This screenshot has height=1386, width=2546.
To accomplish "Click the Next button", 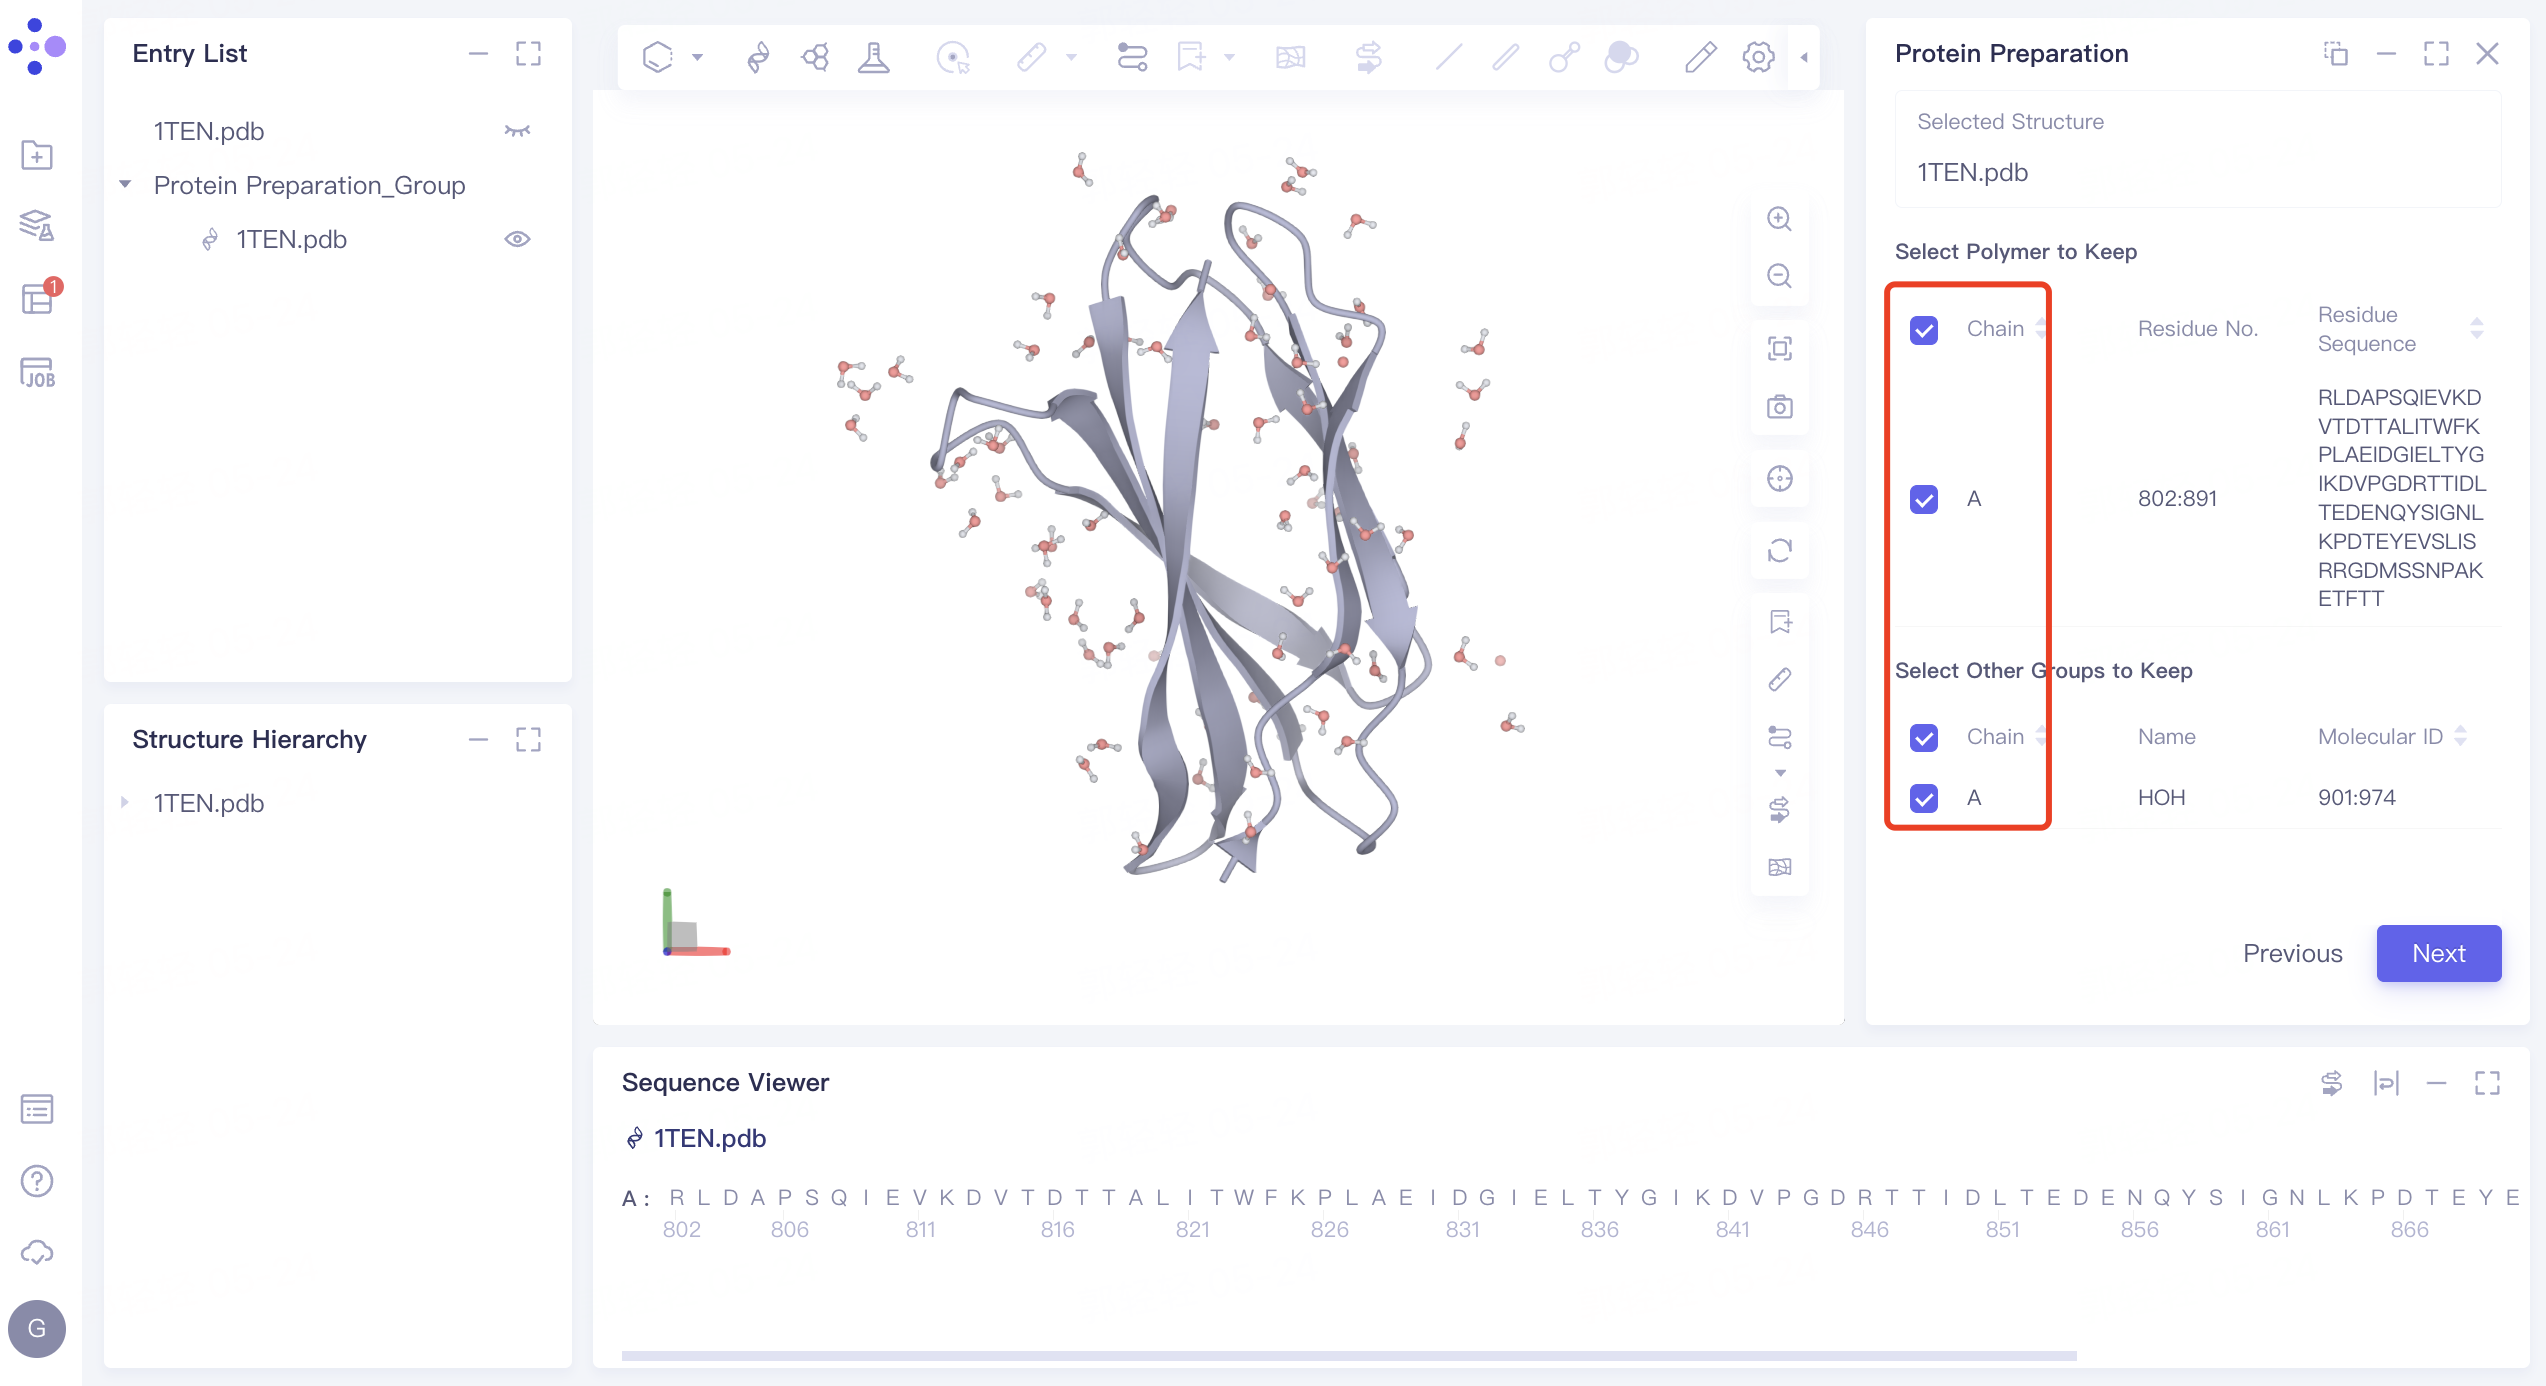I will (2438, 953).
